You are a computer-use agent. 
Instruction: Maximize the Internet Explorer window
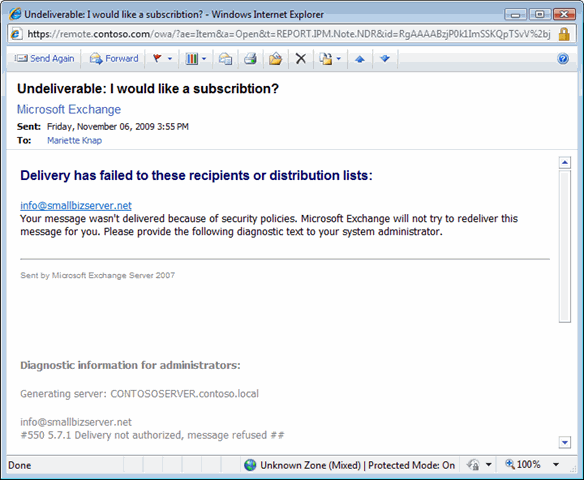(x=540, y=15)
